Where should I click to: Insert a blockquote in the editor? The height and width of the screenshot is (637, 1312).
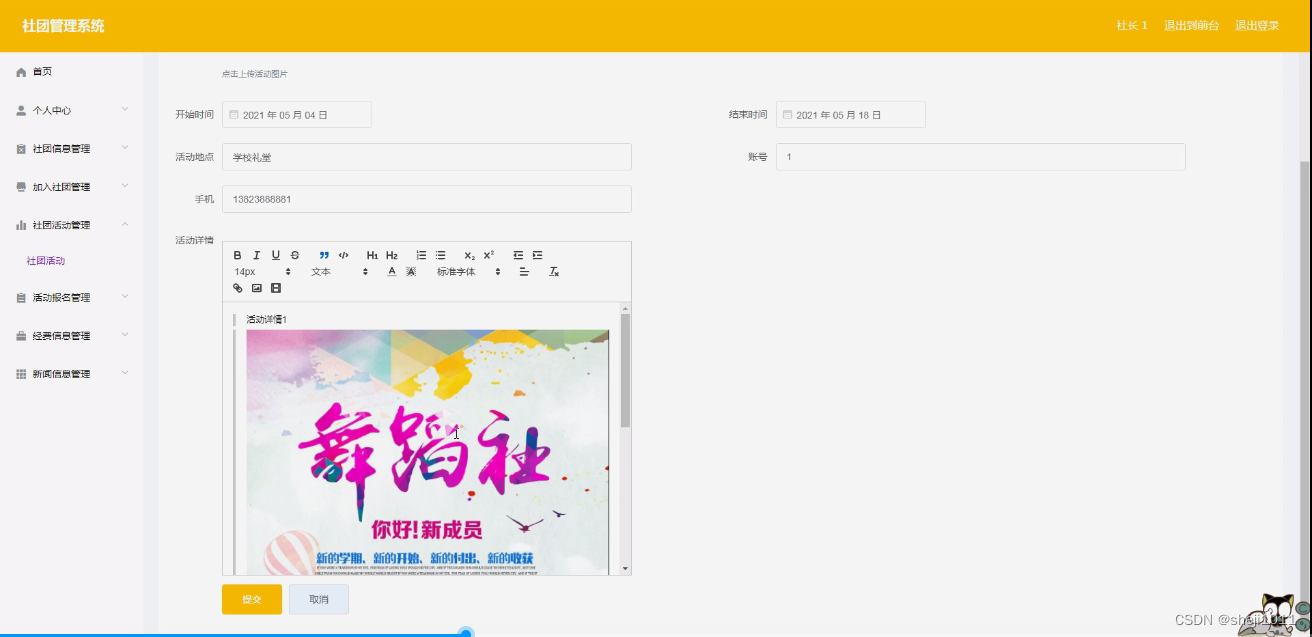pyautogui.click(x=323, y=254)
